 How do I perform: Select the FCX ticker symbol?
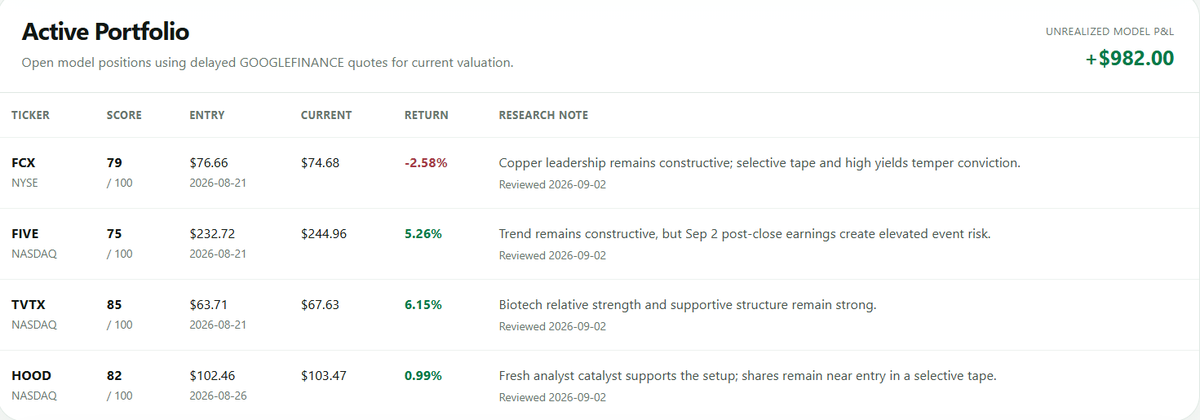tap(23, 162)
